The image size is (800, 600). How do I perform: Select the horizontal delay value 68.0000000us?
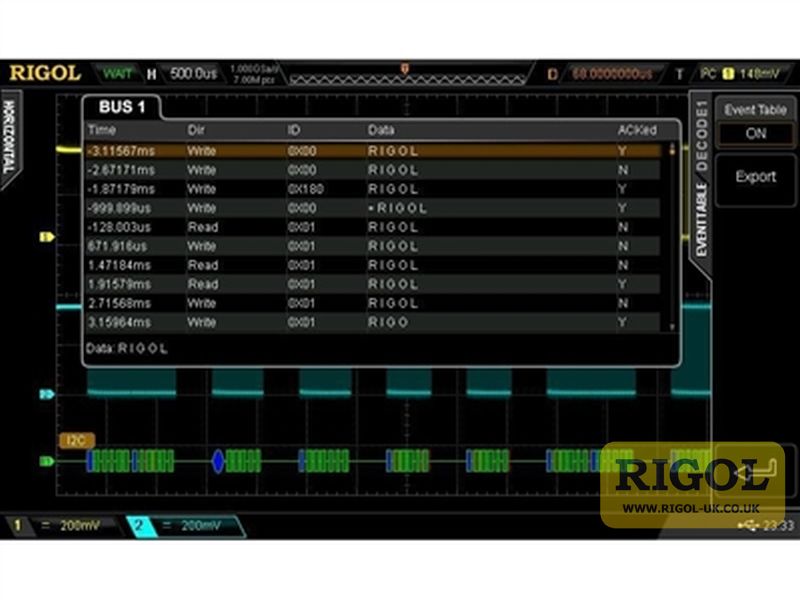pos(612,74)
